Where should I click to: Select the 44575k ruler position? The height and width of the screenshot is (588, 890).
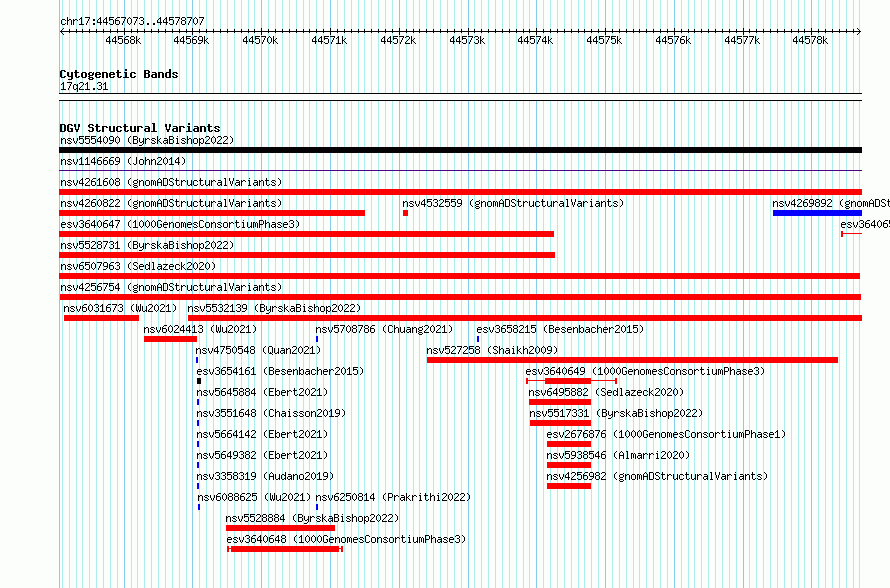604,40
